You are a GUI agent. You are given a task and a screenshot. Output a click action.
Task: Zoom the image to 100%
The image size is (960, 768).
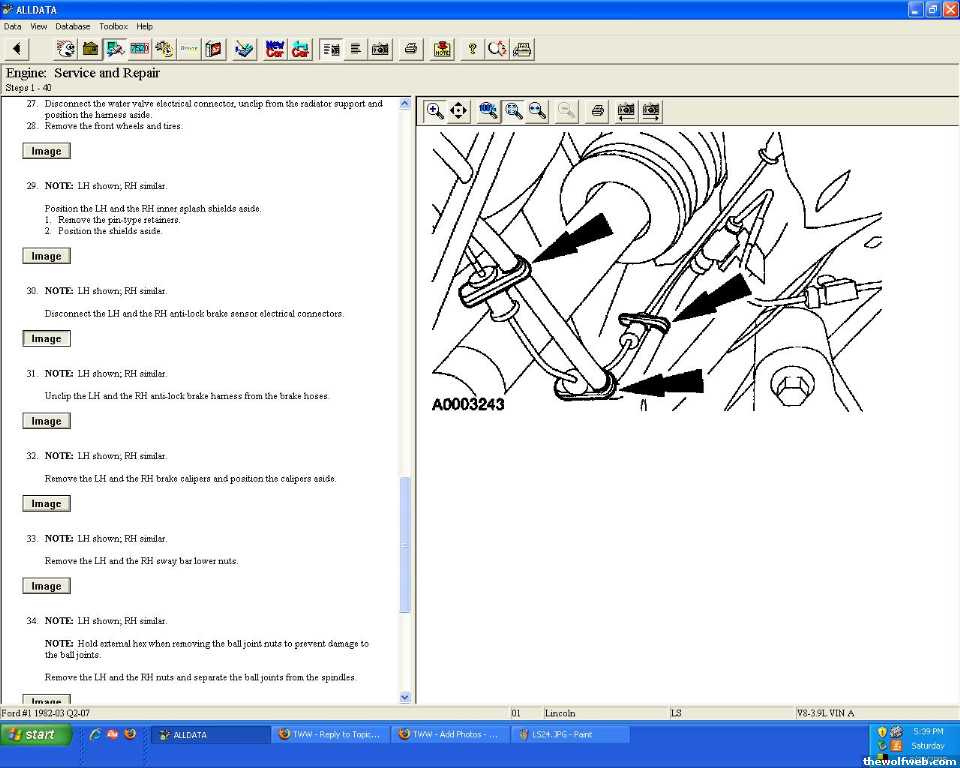click(489, 111)
